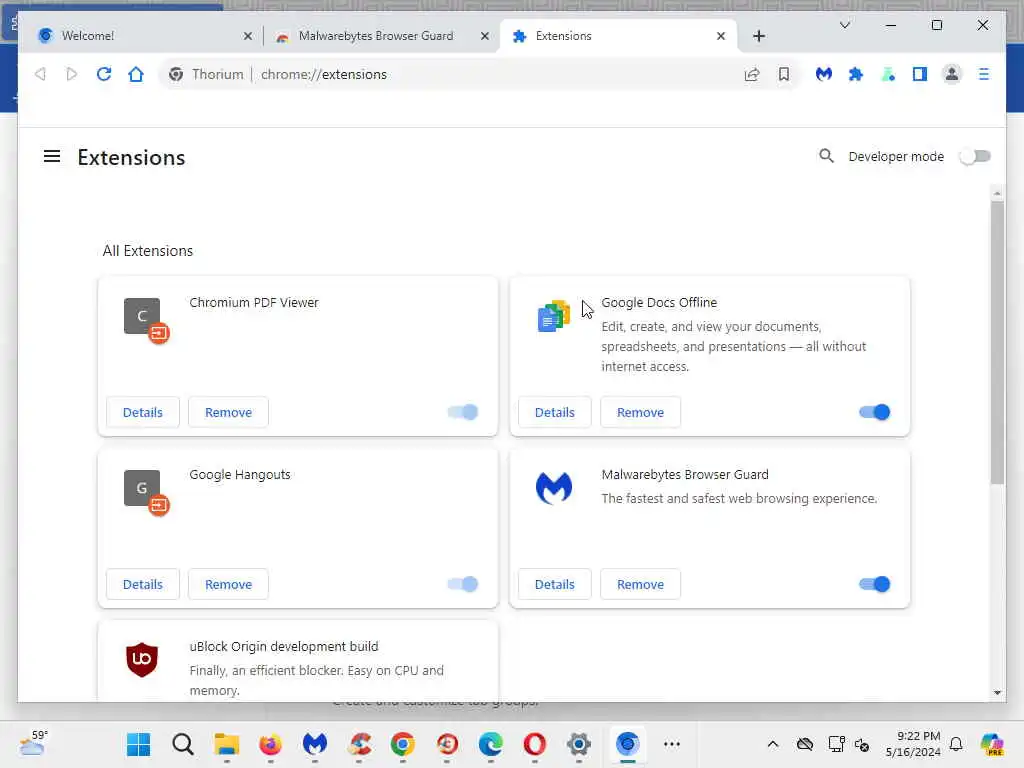Open Microsoft Edge from taskbar
The image size is (1024, 768).
point(490,744)
